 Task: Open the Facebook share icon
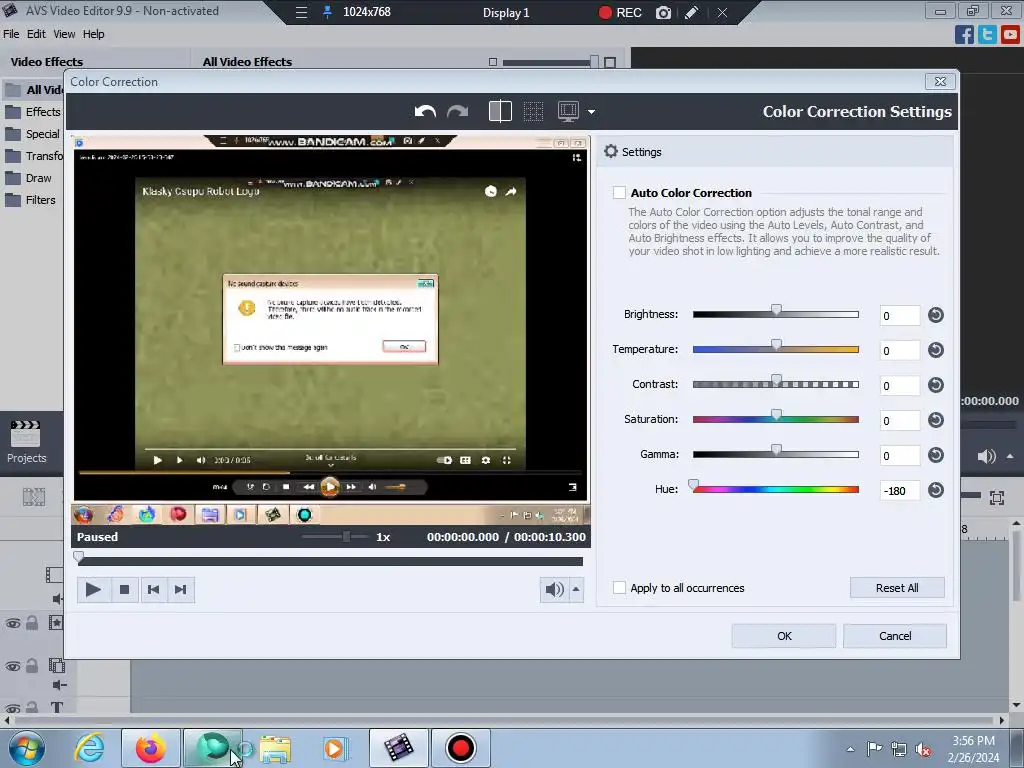point(964,35)
